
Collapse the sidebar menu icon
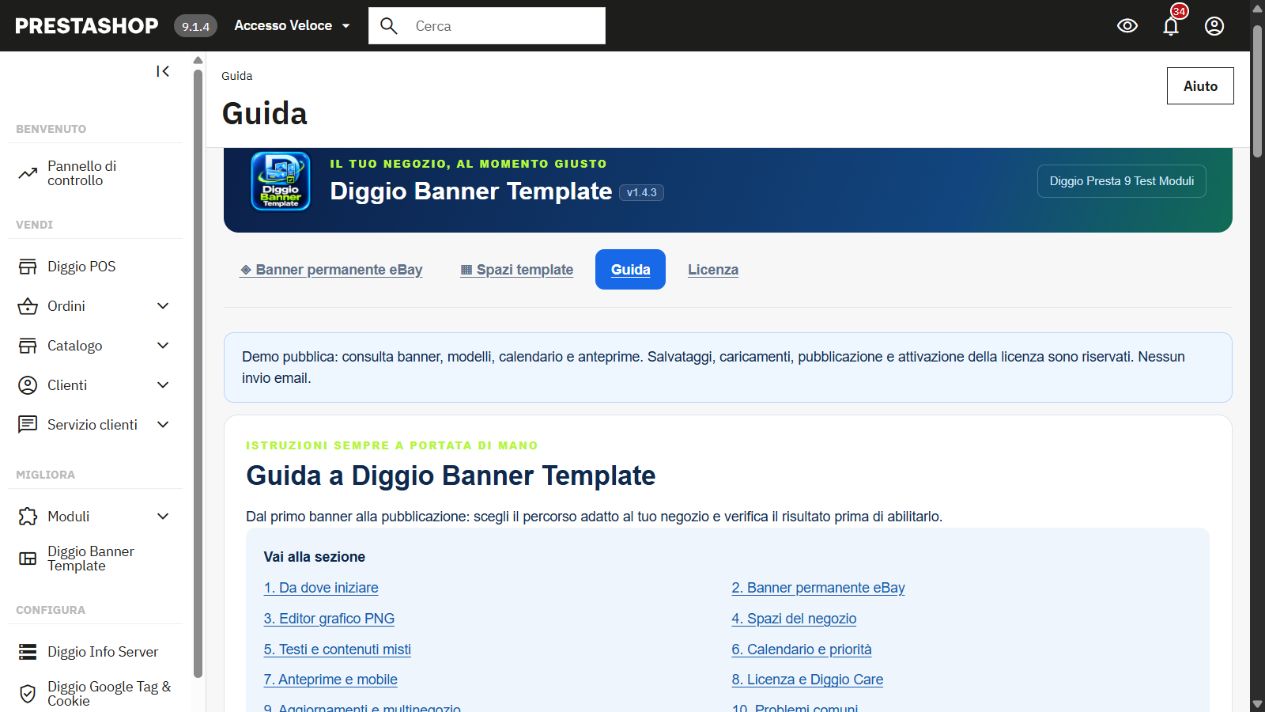[x=163, y=71]
